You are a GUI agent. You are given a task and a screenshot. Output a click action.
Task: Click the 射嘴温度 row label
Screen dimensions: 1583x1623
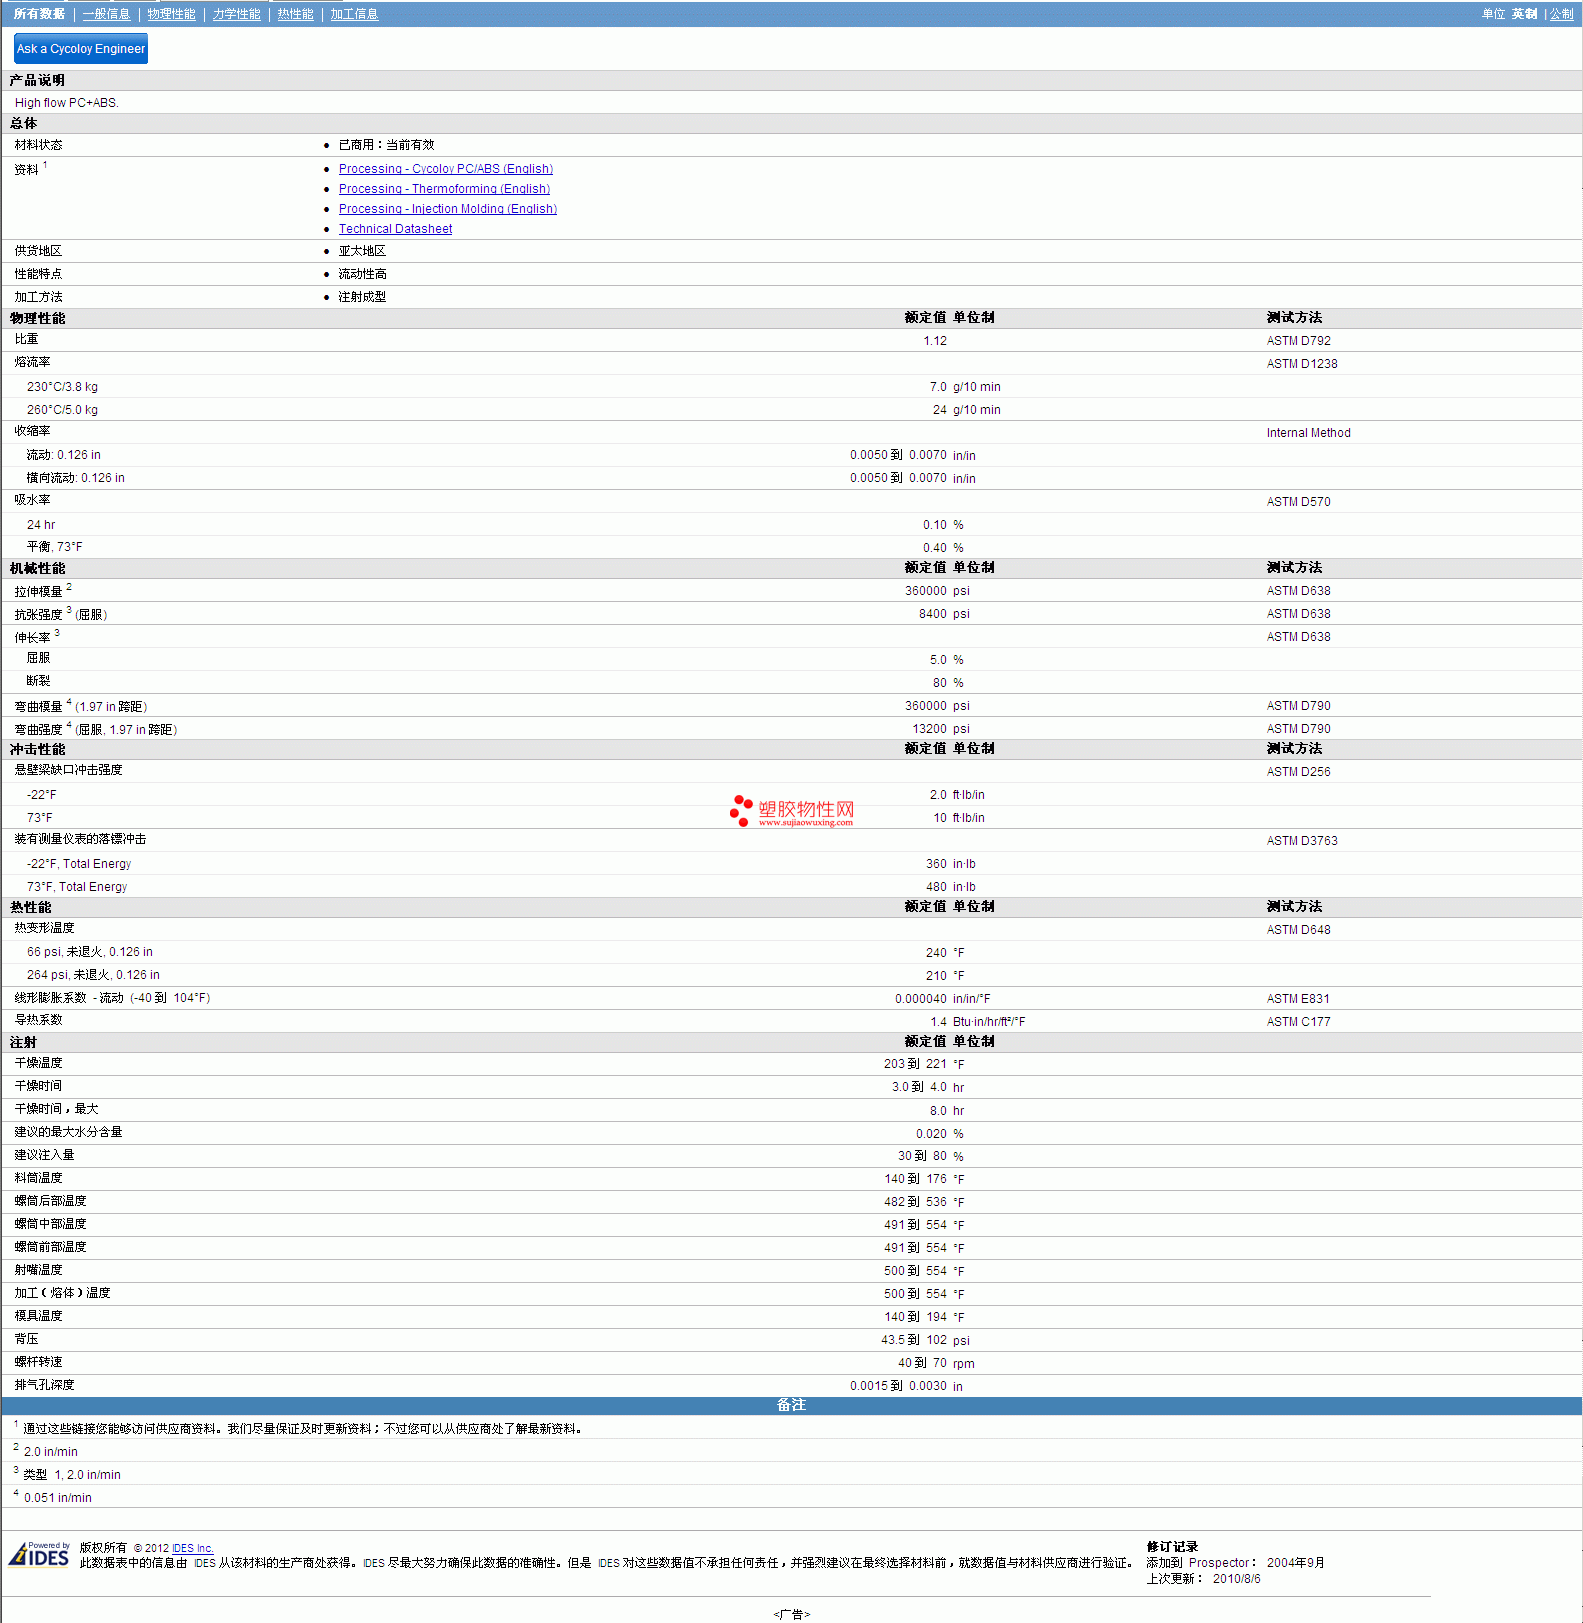(38, 1270)
